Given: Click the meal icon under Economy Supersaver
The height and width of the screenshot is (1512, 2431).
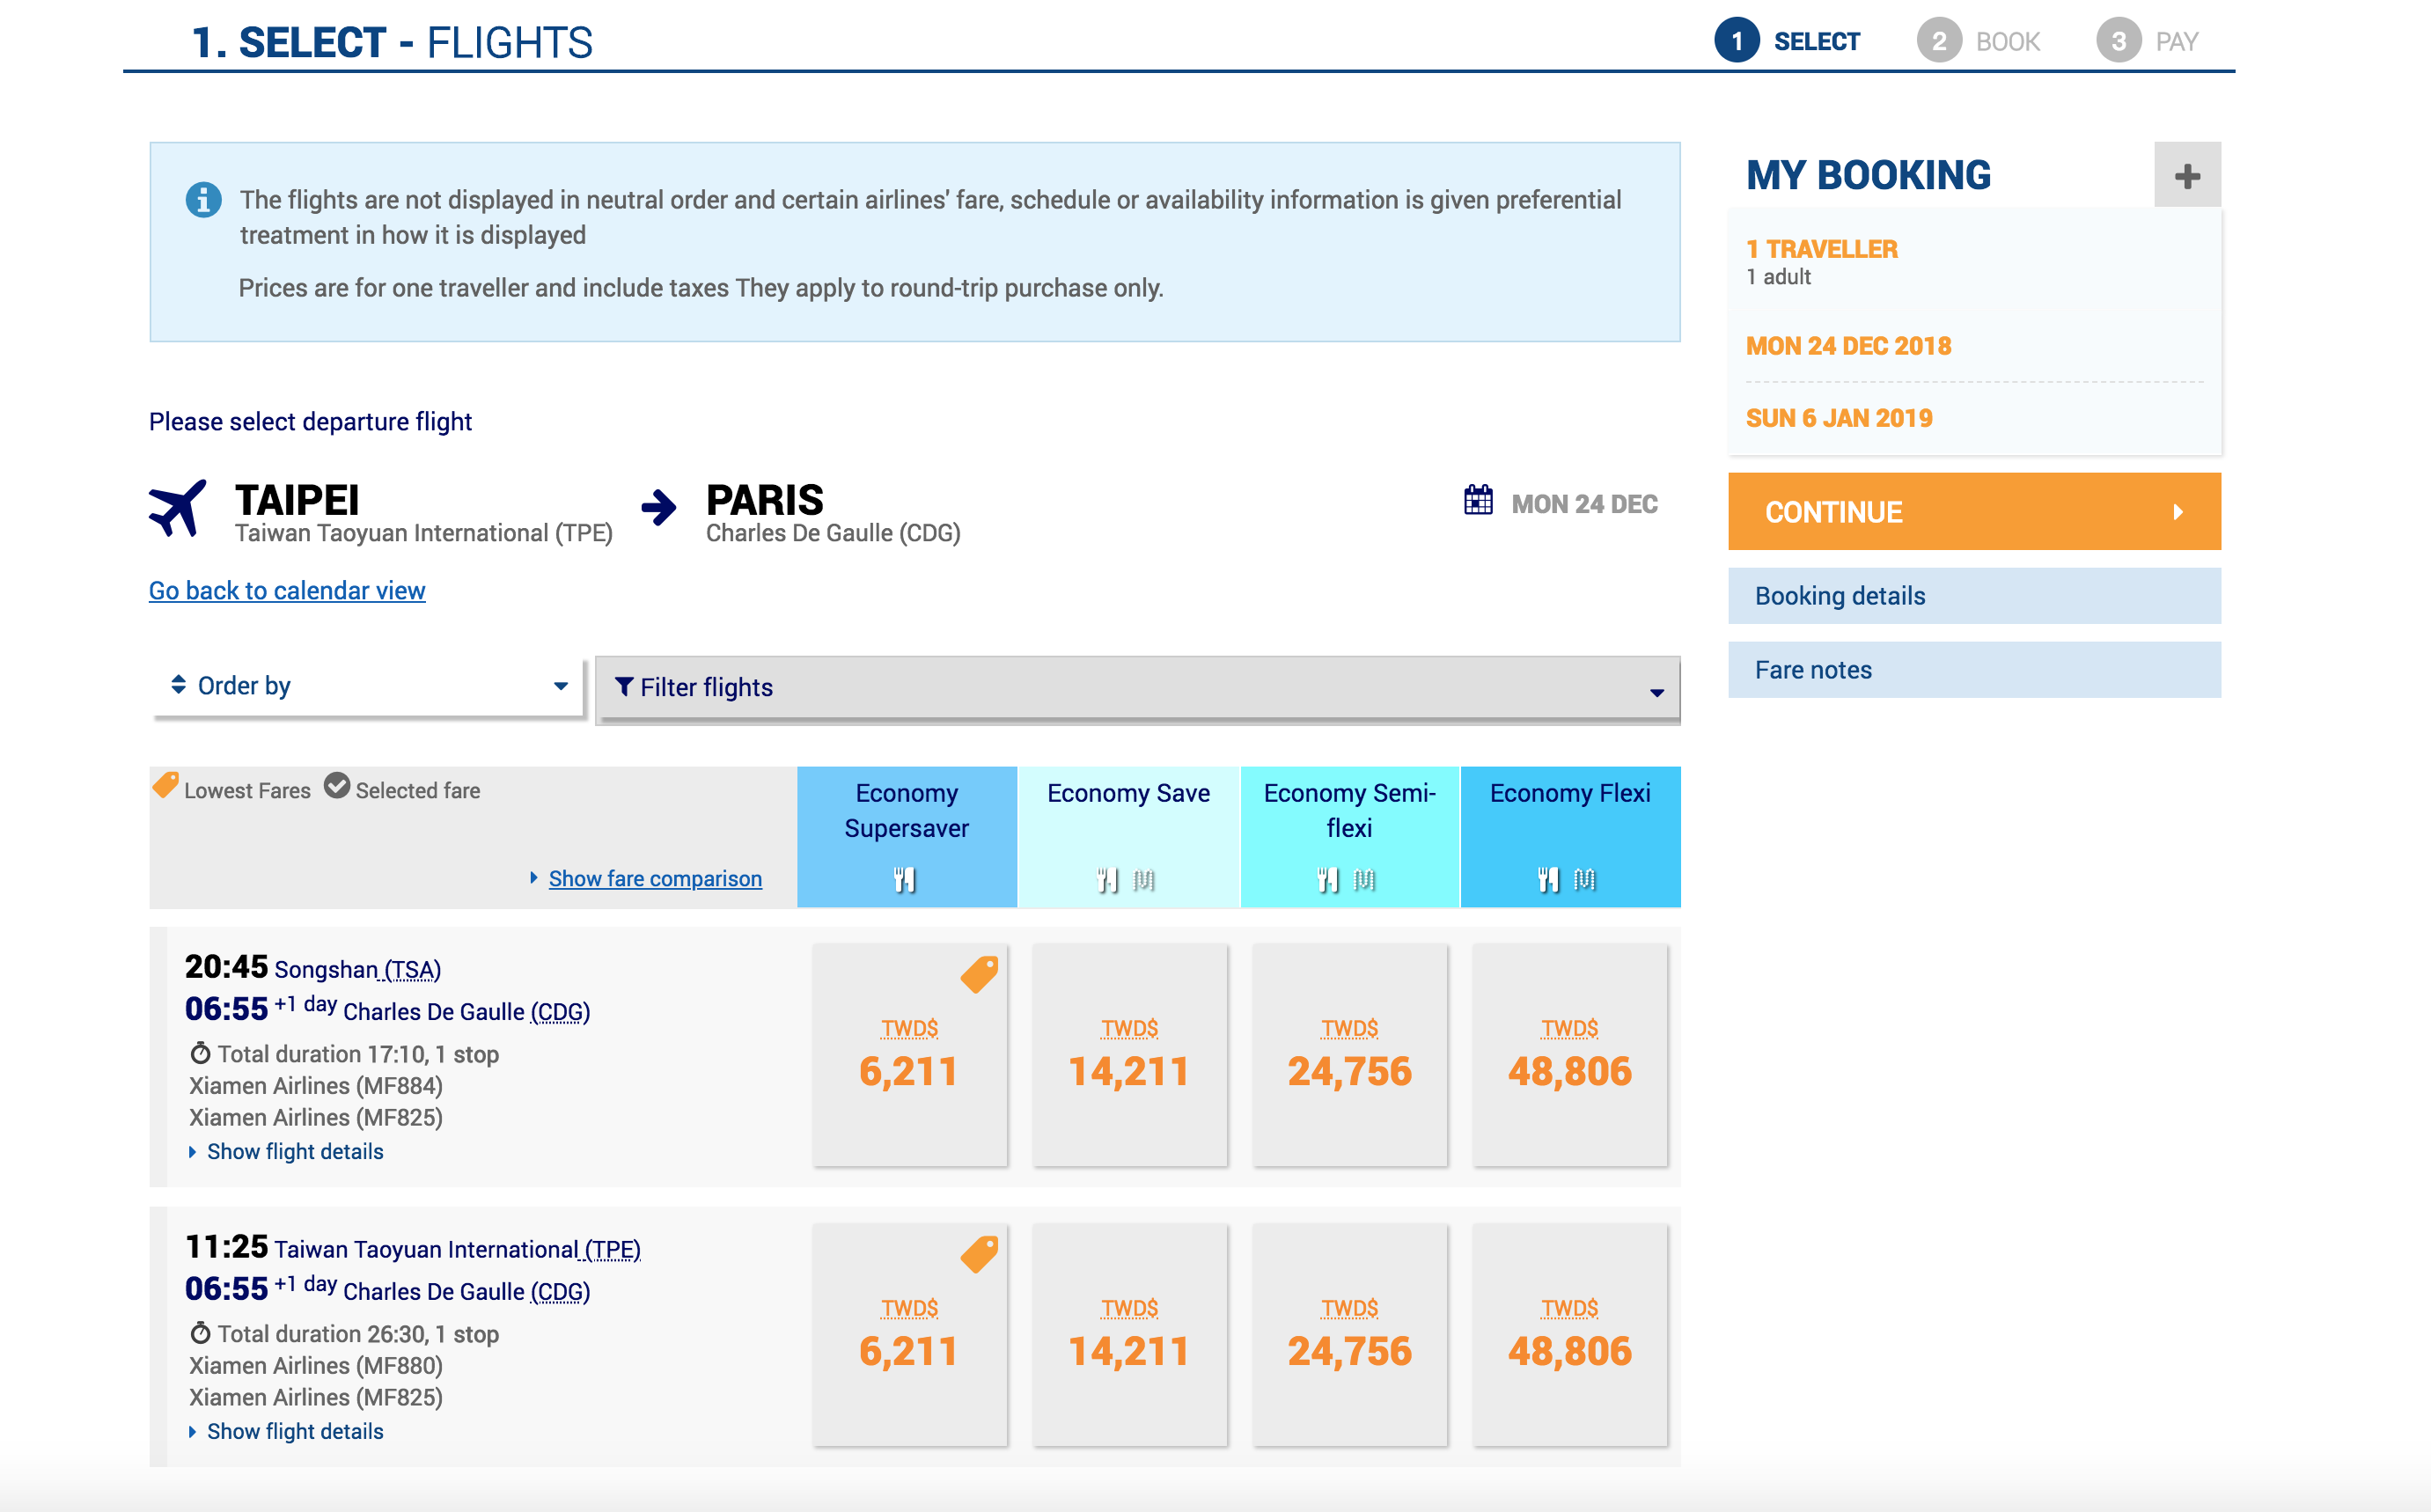Looking at the screenshot, I should 904,880.
